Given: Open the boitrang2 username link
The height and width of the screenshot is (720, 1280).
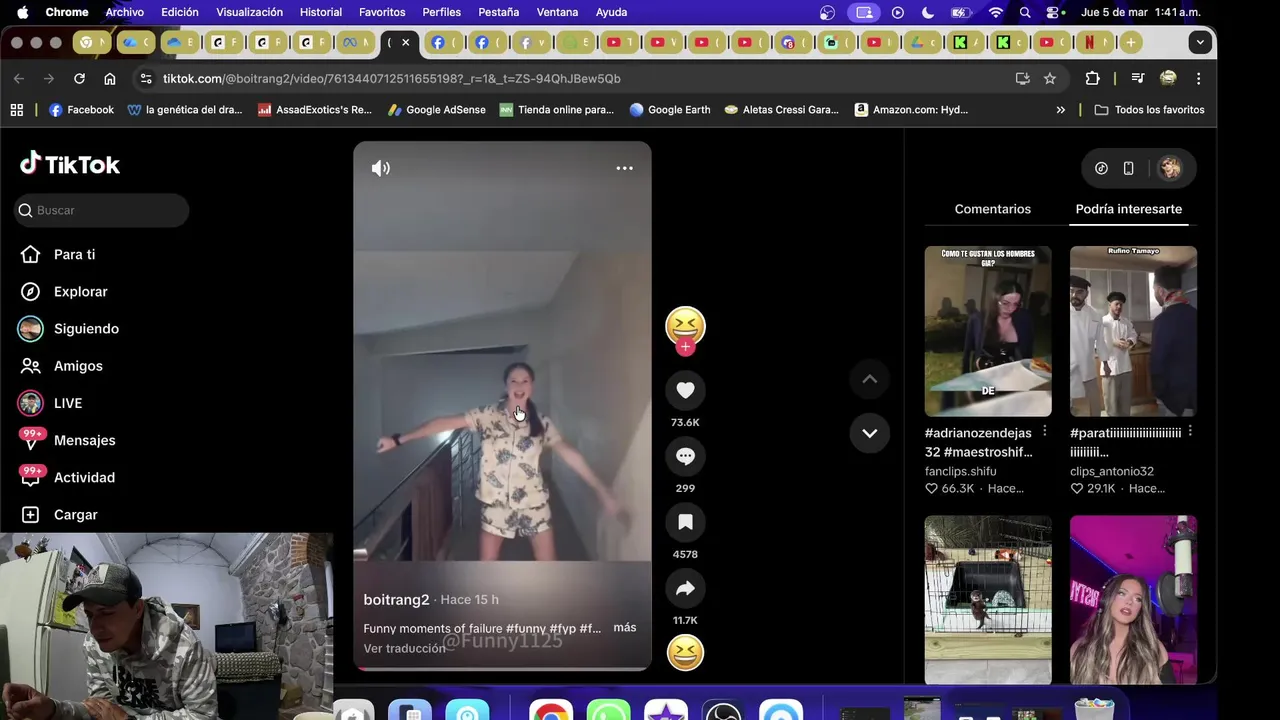Looking at the screenshot, I should [396, 599].
